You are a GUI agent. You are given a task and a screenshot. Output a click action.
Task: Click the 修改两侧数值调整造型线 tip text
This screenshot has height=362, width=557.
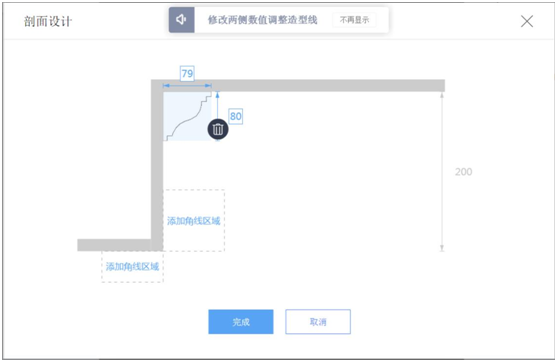[x=263, y=20]
